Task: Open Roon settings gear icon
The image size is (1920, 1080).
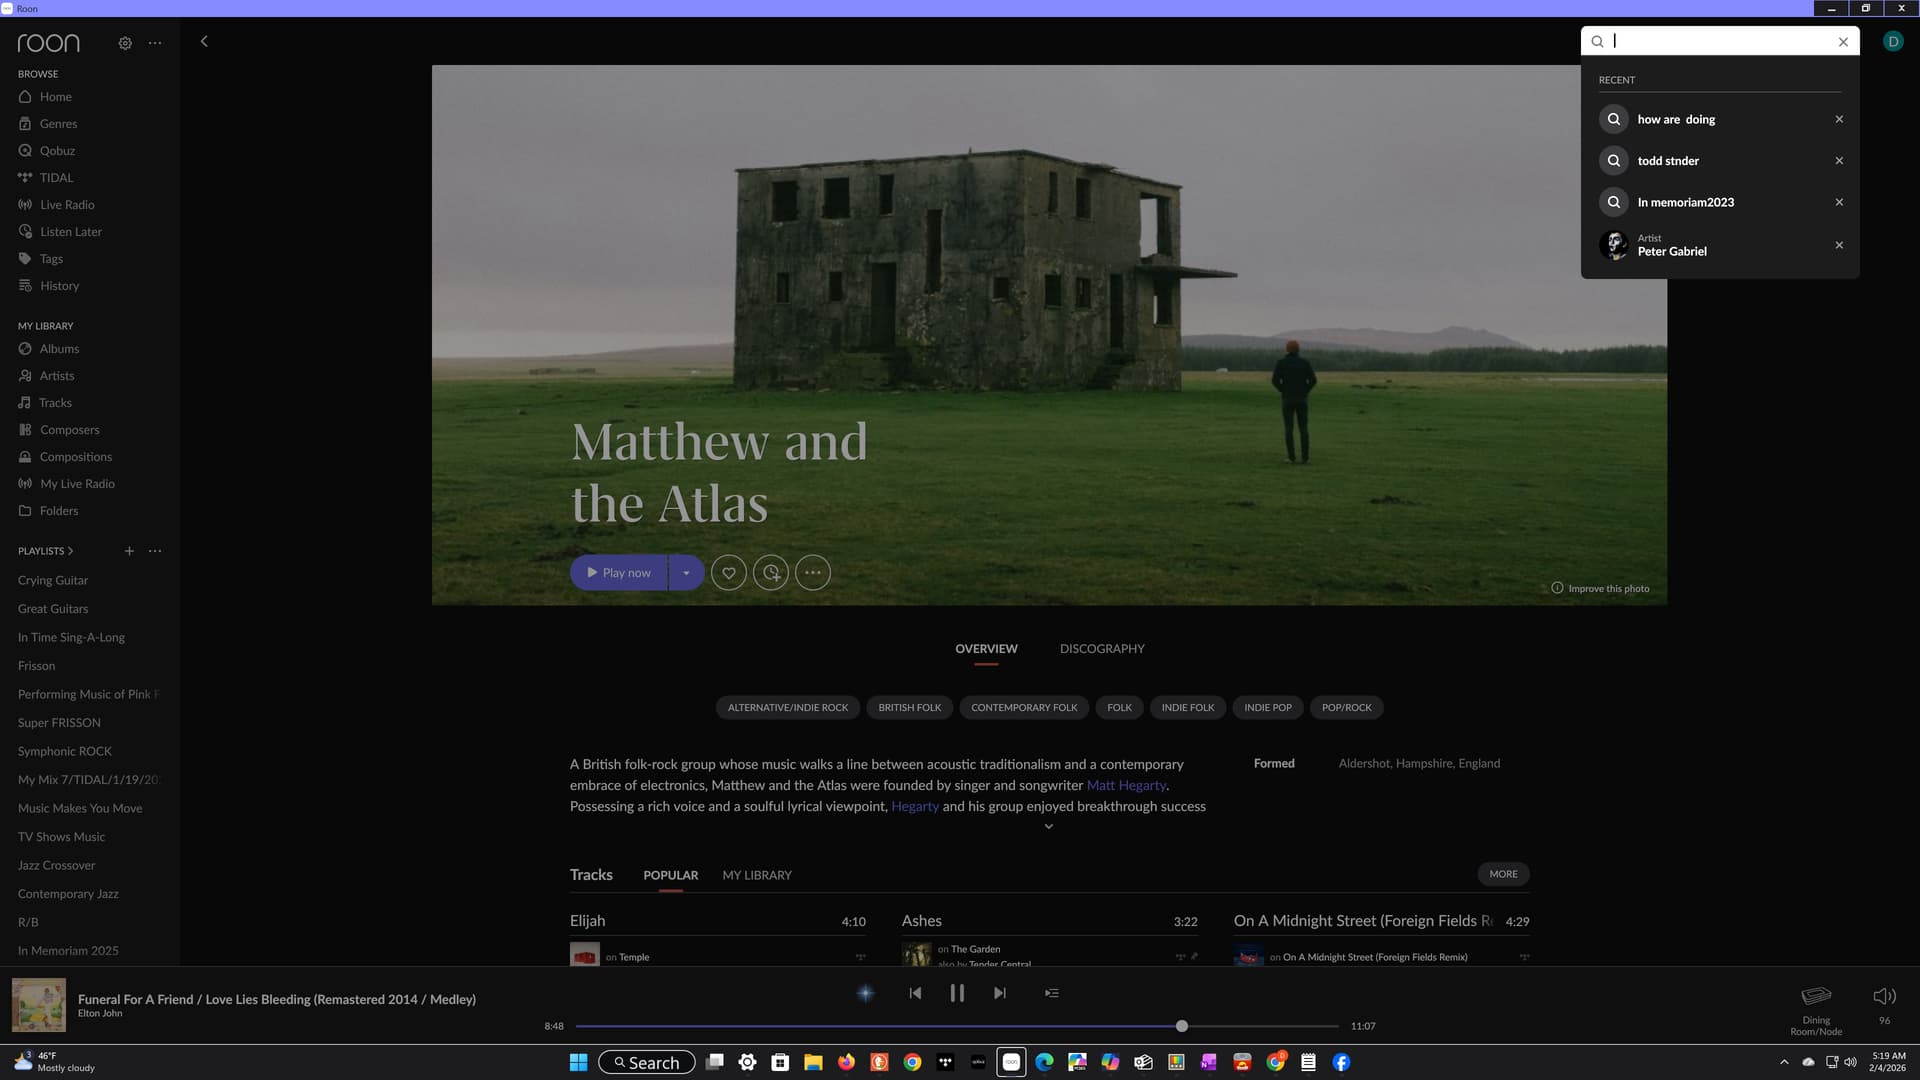Action: point(125,43)
